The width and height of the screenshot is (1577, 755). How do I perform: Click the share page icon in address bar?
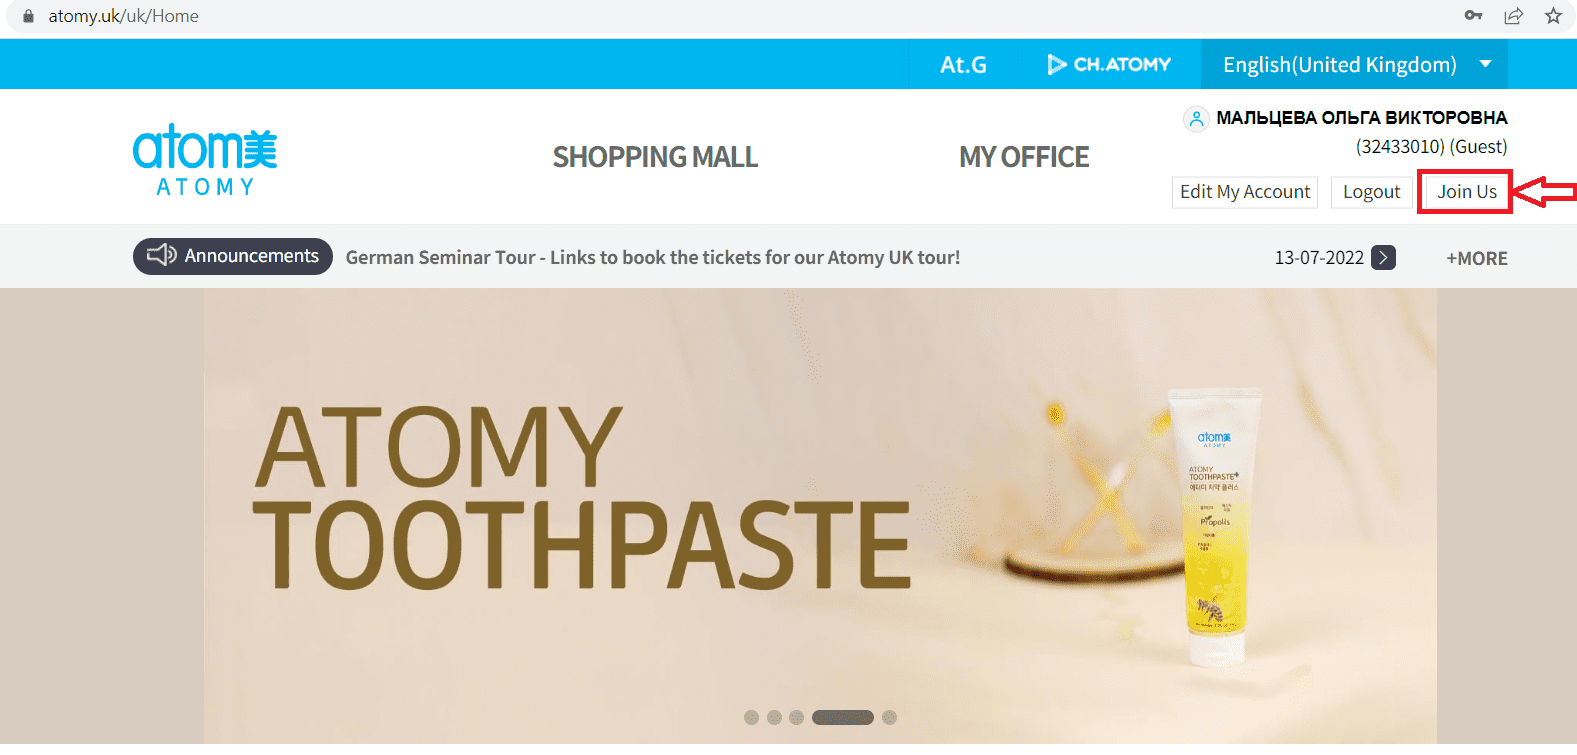tap(1513, 16)
